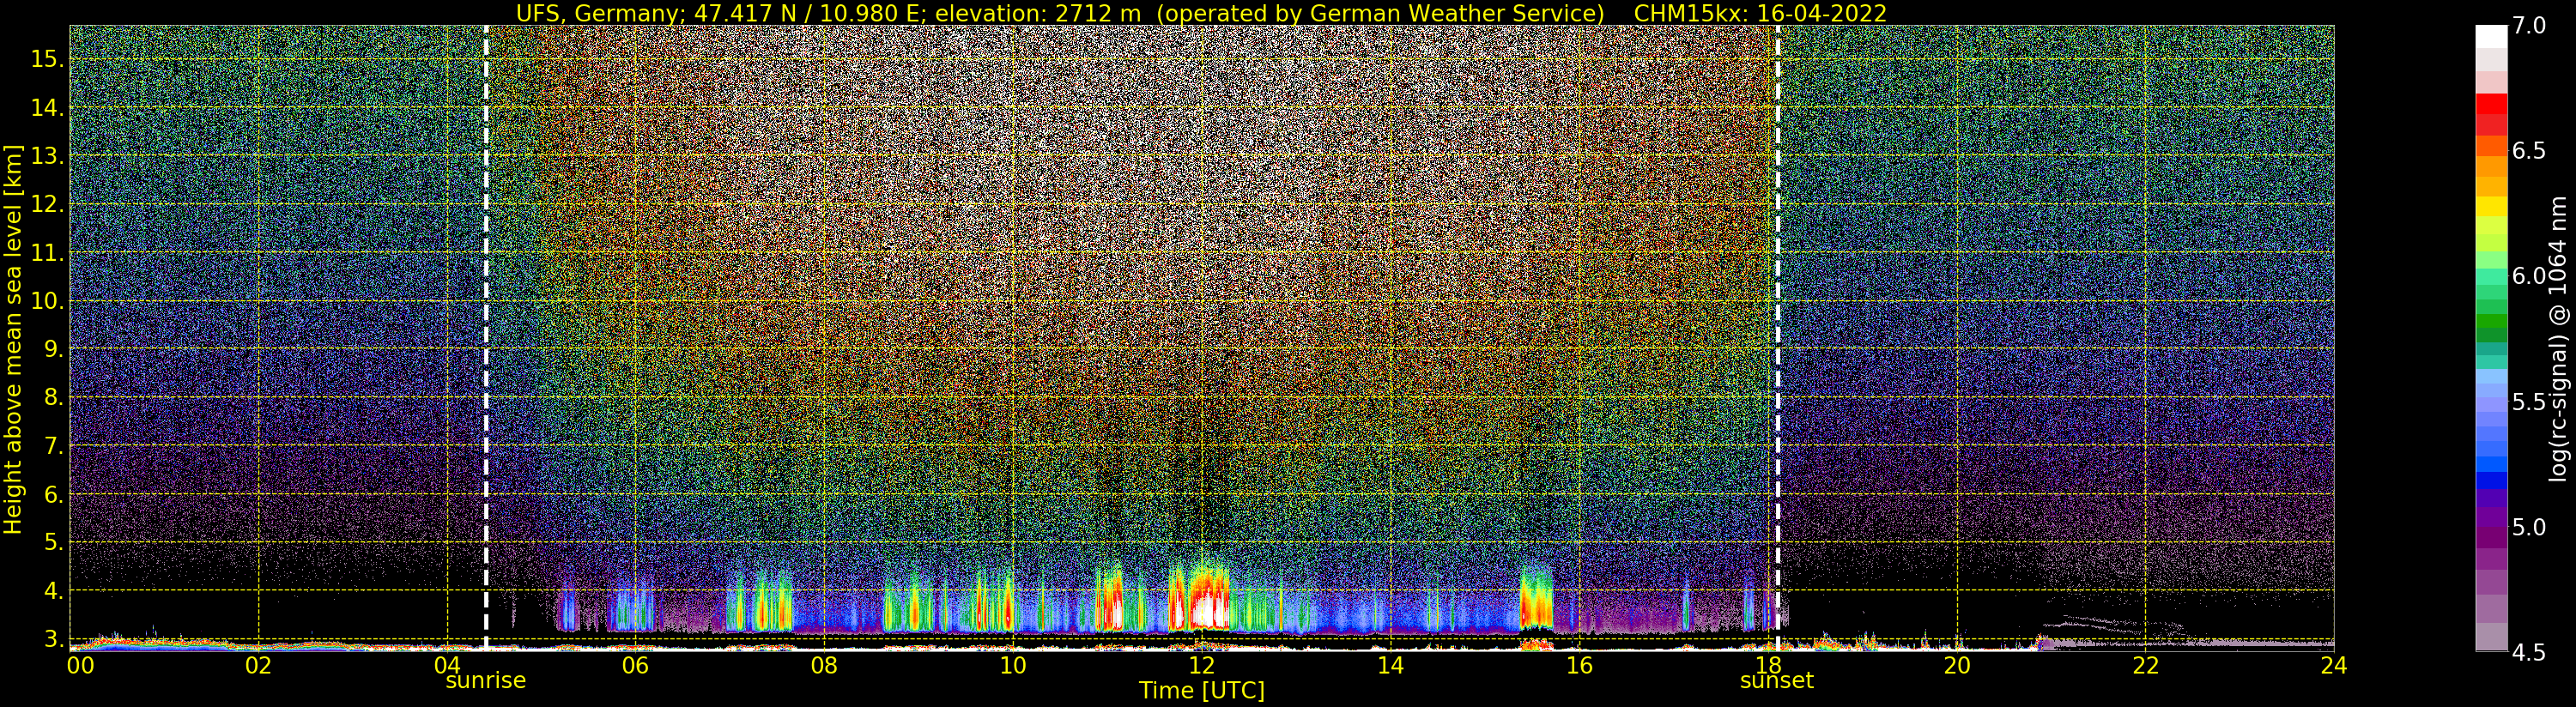Viewport: 2576px width, 707px height.
Task: Click the height tick label "9."
Action: [x=54, y=349]
